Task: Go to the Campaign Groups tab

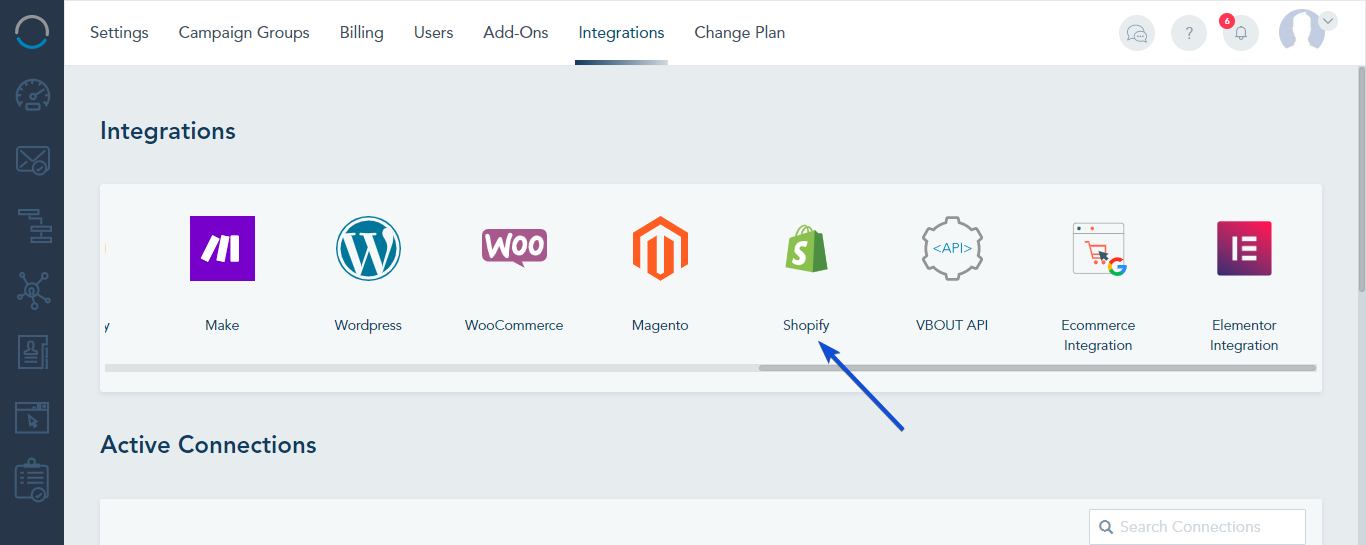Action: click(x=244, y=33)
